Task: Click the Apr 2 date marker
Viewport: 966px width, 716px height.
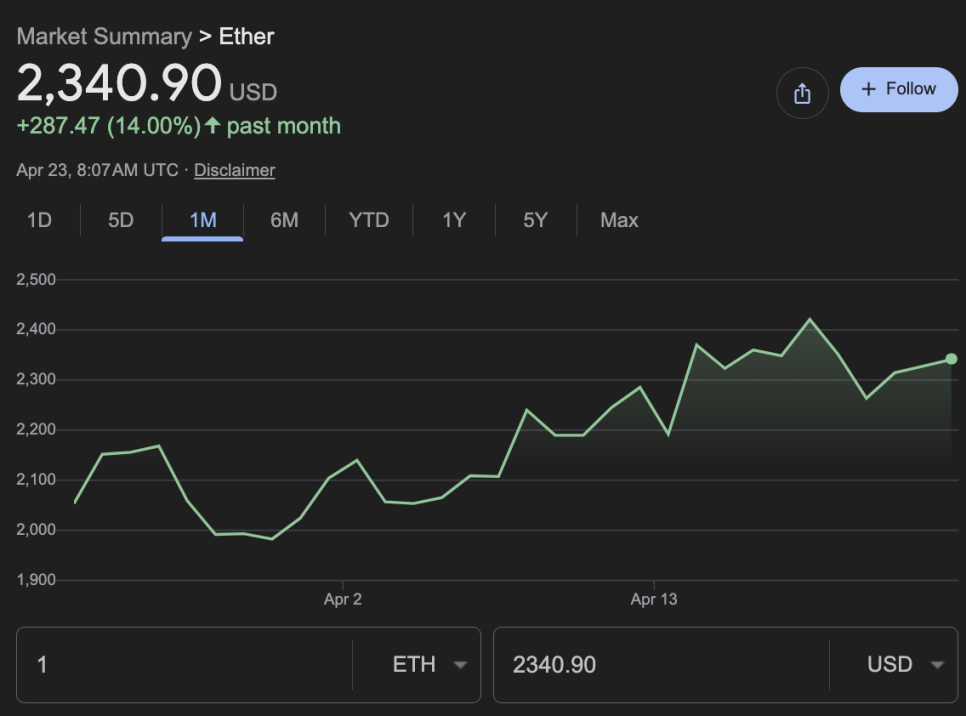Action: coord(343,599)
